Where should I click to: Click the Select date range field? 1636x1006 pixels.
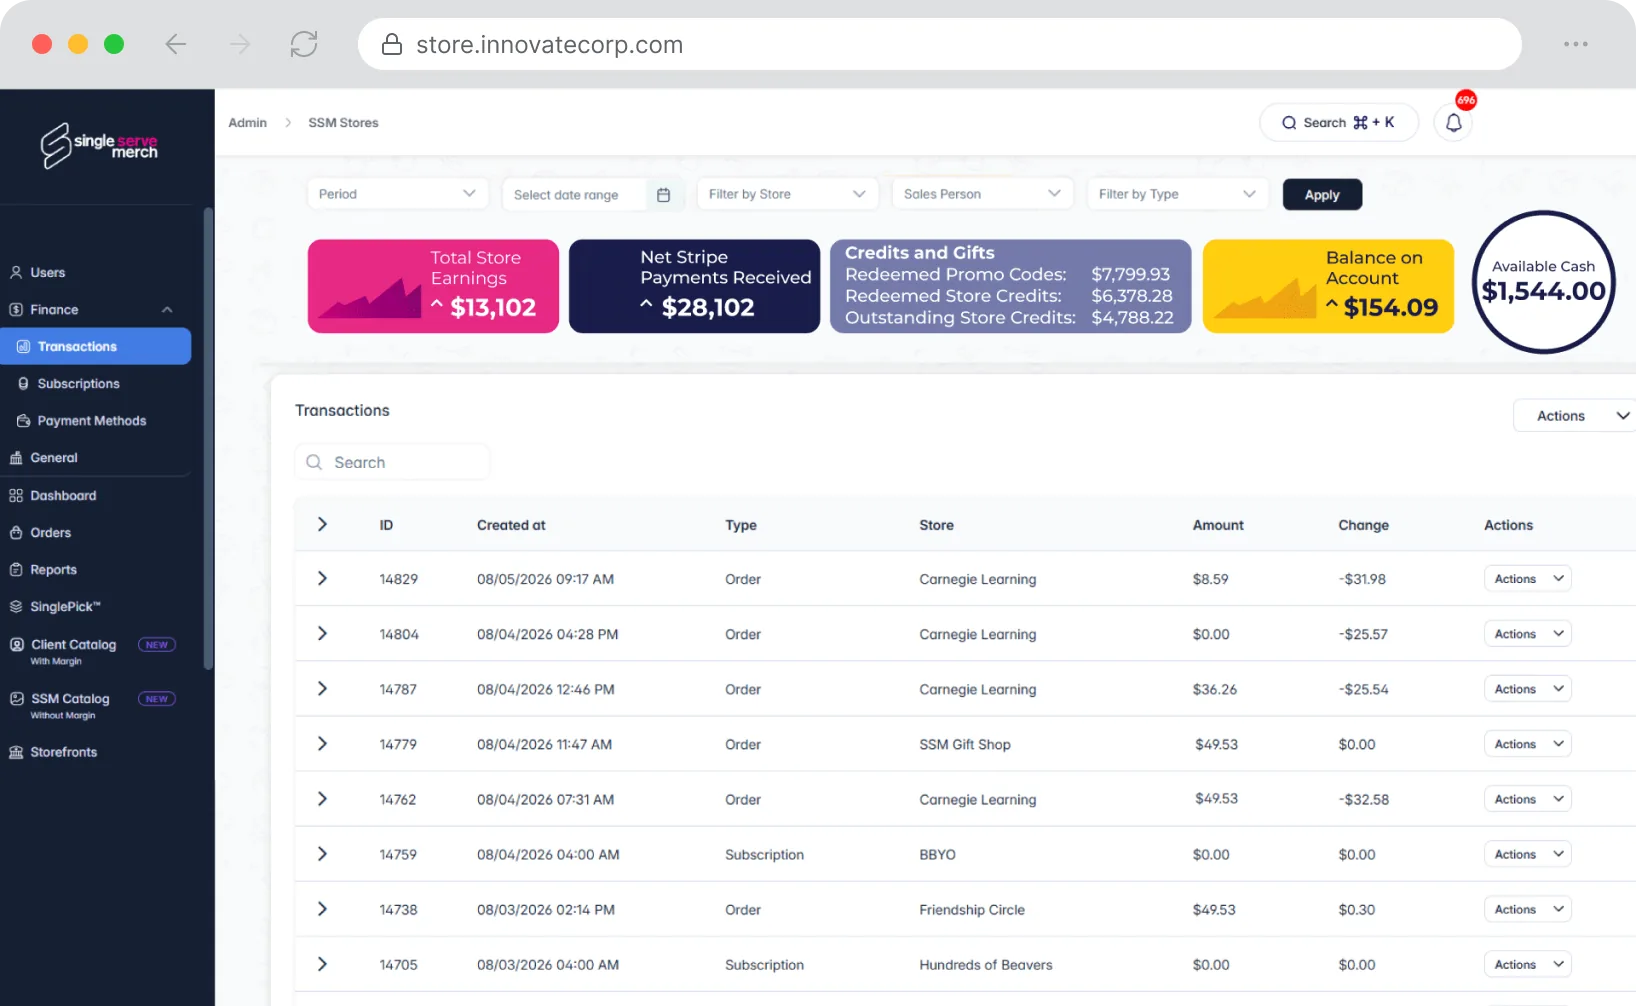point(592,195)
